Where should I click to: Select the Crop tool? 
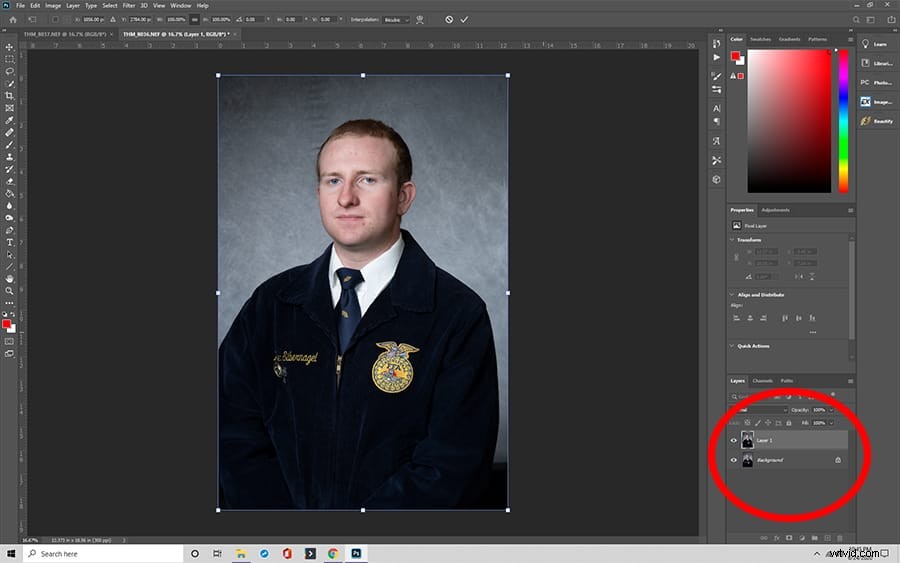pyautogui.click(x=9, y=96)
